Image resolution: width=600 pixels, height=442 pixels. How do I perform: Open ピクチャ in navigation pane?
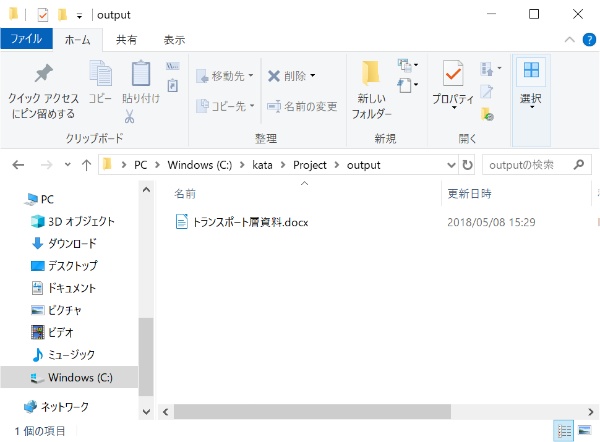click(x=56, y=310)
